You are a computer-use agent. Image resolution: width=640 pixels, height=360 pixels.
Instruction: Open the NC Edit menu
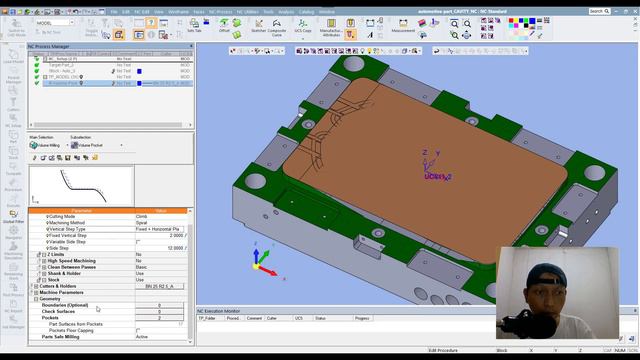(142, 12)
